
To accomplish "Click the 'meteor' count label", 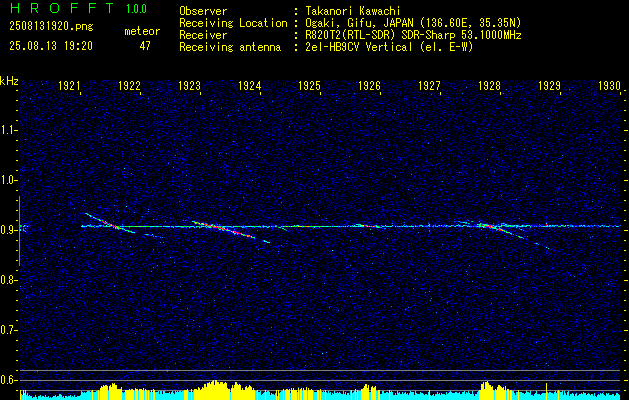I will click(x=142, y=31).
